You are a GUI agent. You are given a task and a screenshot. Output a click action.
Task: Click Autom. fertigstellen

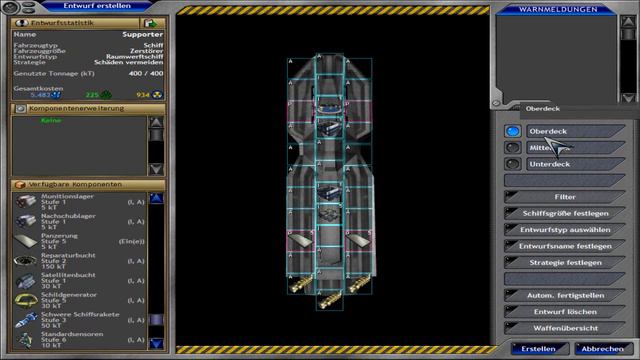565,295
